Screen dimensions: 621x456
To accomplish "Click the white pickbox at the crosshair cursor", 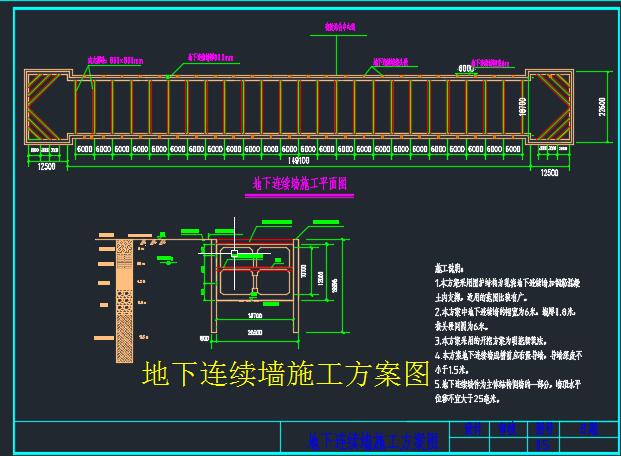I will [x=234, y=253].
